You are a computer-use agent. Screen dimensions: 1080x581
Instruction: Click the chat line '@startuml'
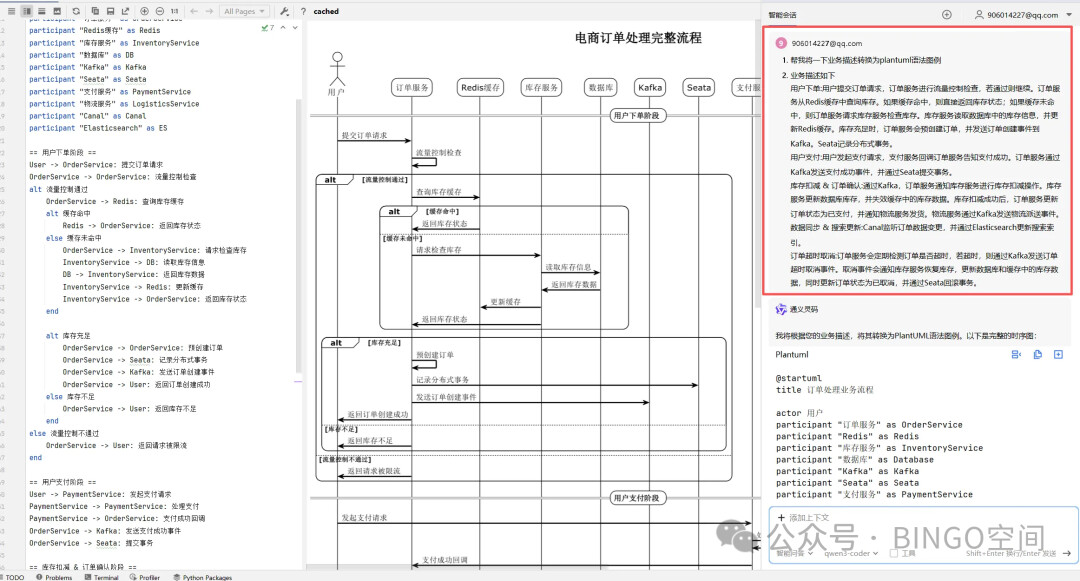click(799, 378)
